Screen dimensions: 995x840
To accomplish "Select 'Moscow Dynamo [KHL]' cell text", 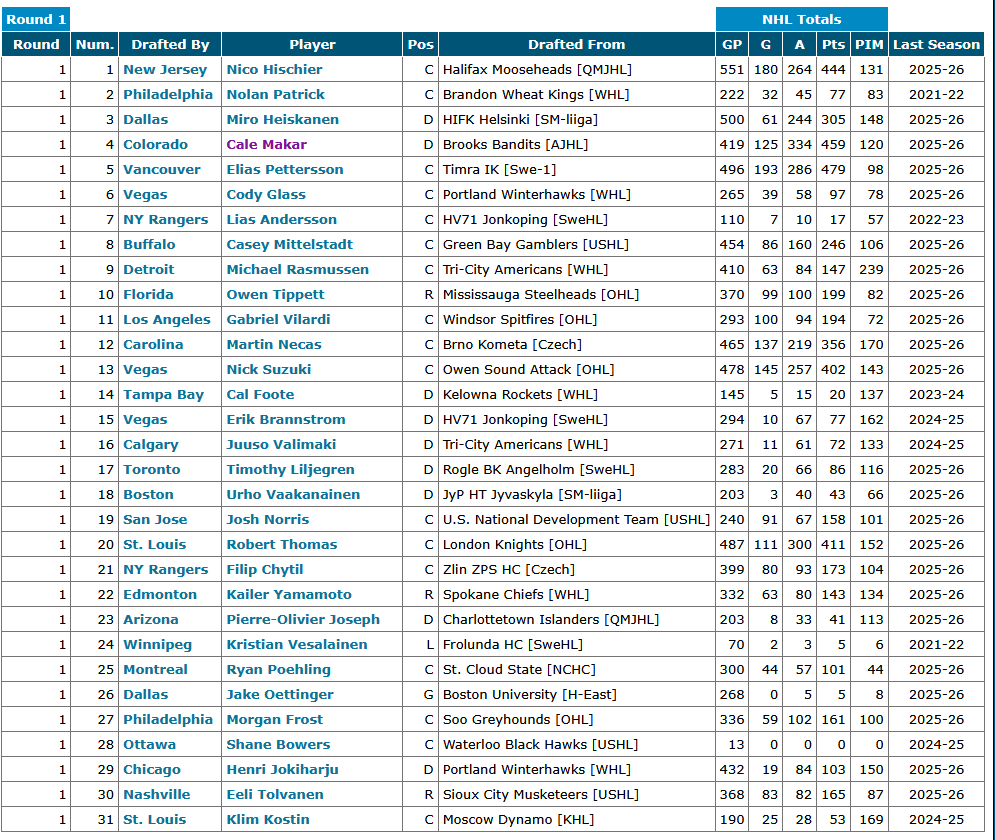I will click(x=518, y=819).
